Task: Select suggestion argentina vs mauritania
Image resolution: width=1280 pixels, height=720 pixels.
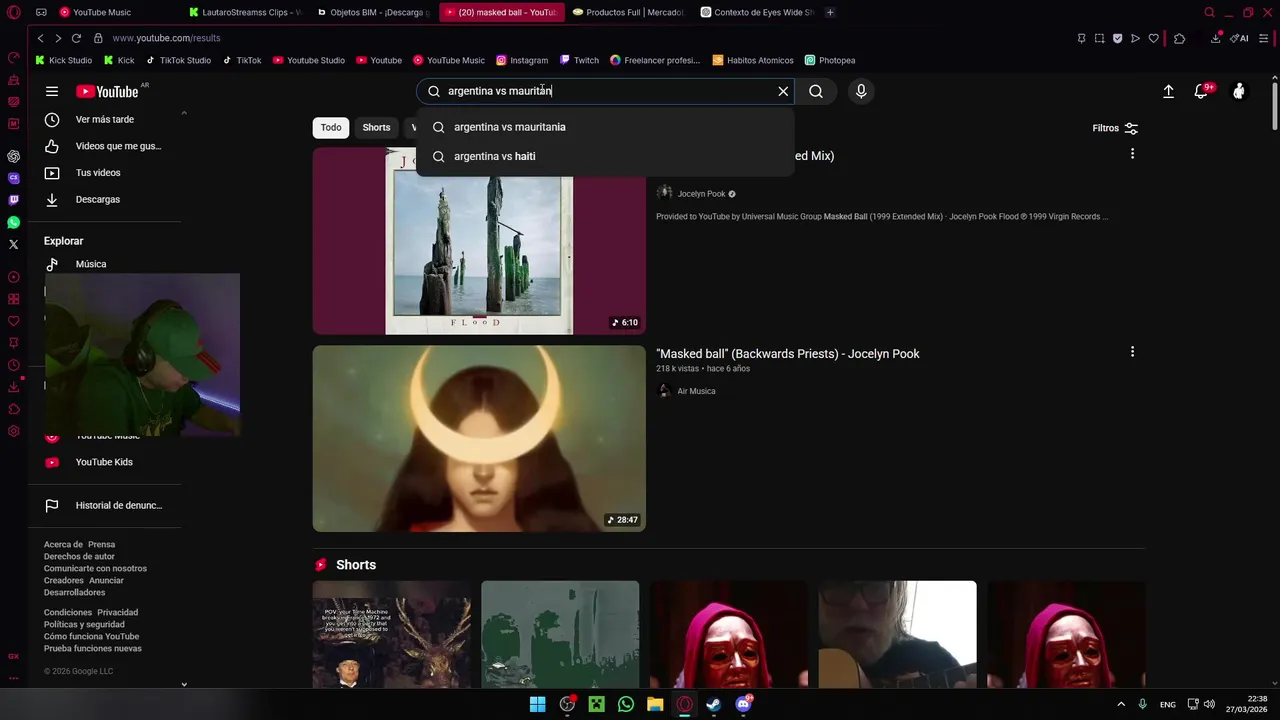Action: (605, 127)
